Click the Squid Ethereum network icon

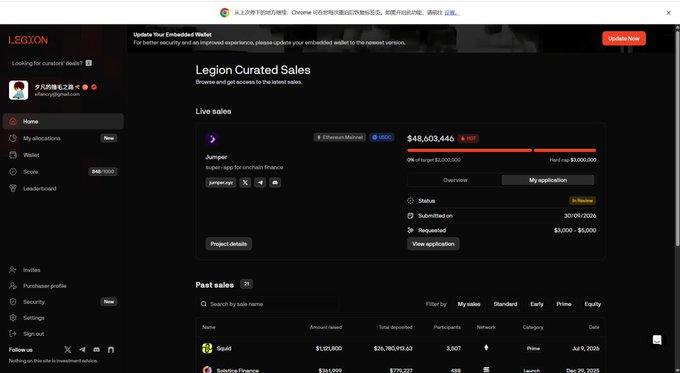click(x=486, y=347)
